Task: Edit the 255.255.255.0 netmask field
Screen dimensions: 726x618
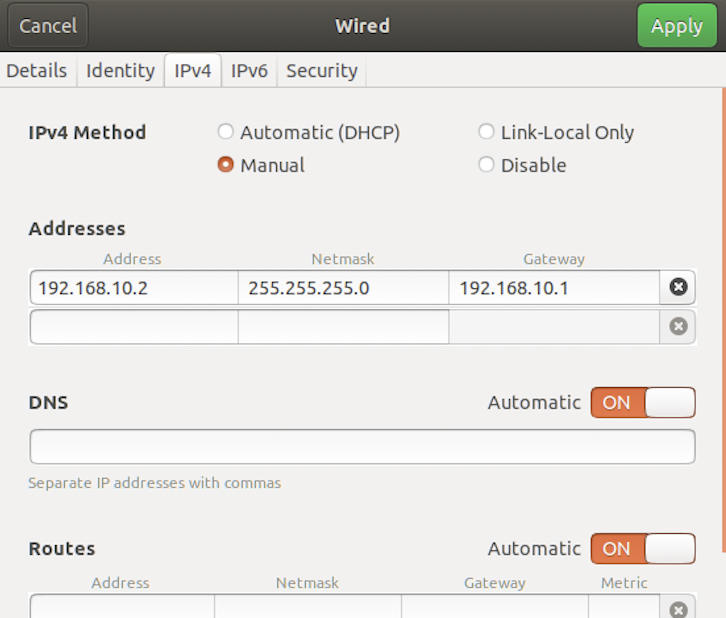Action: [x=343, y=288]
